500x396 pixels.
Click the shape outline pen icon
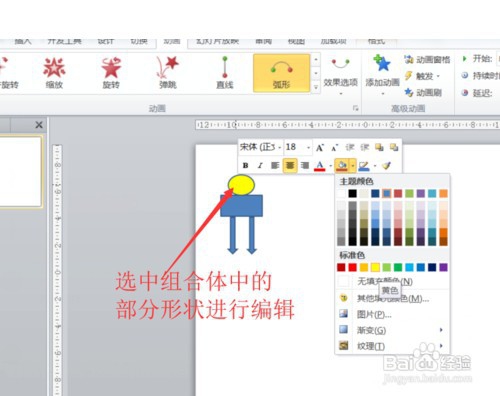pos(364,166)
